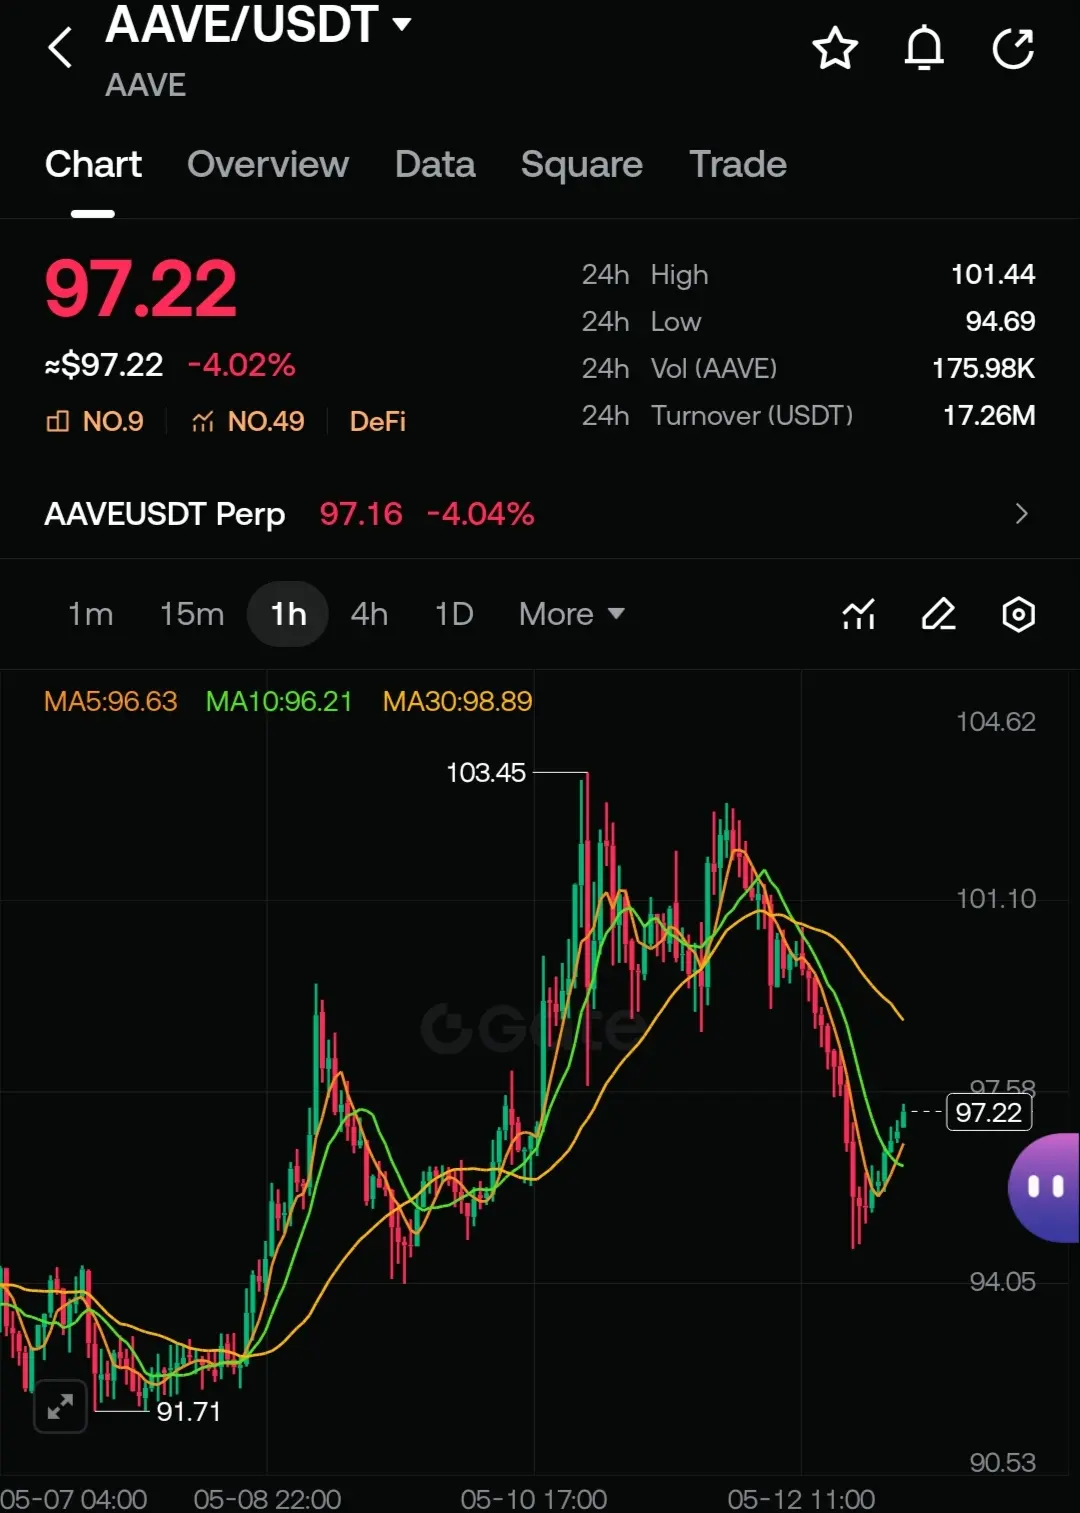Tap the 05-10 17:00 time axis label

click(534, 1499)
